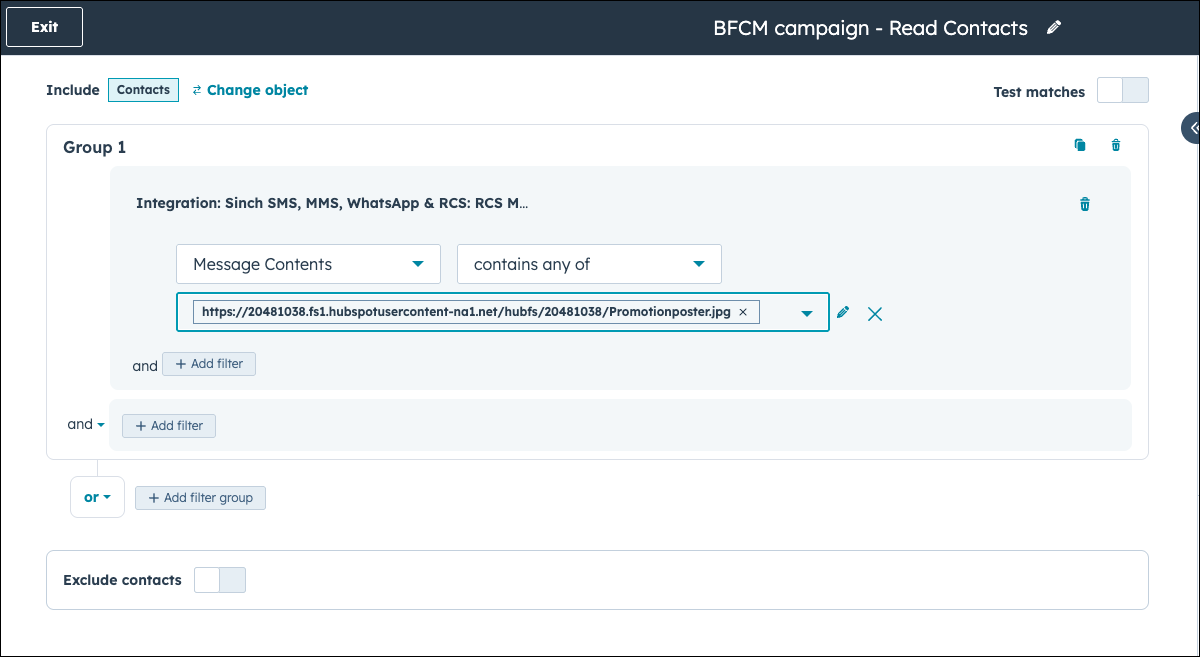
Task: Add a new filter group
Action: point(201,497)
